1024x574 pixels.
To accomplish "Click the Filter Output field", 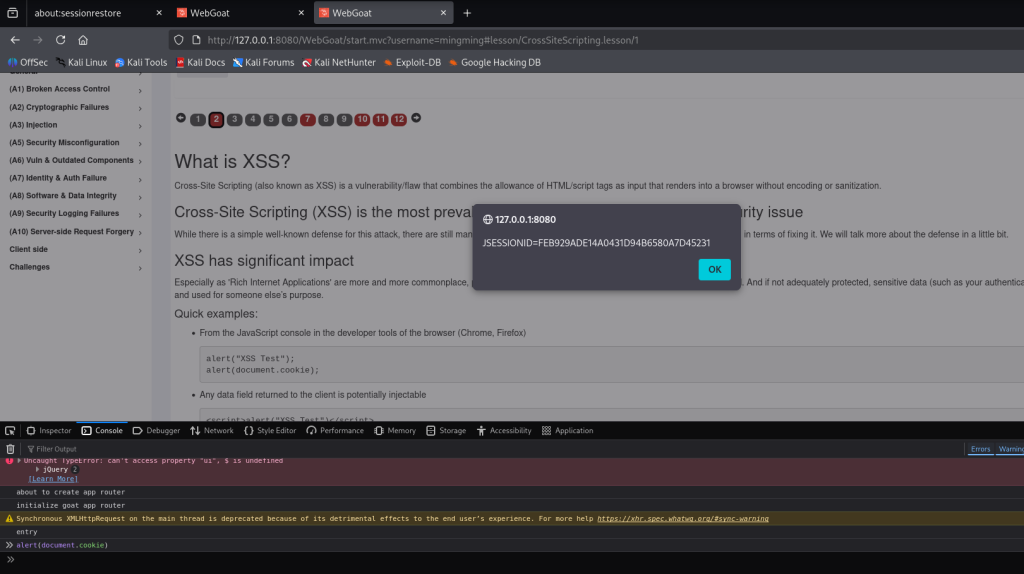I will (x=493, y=449).
